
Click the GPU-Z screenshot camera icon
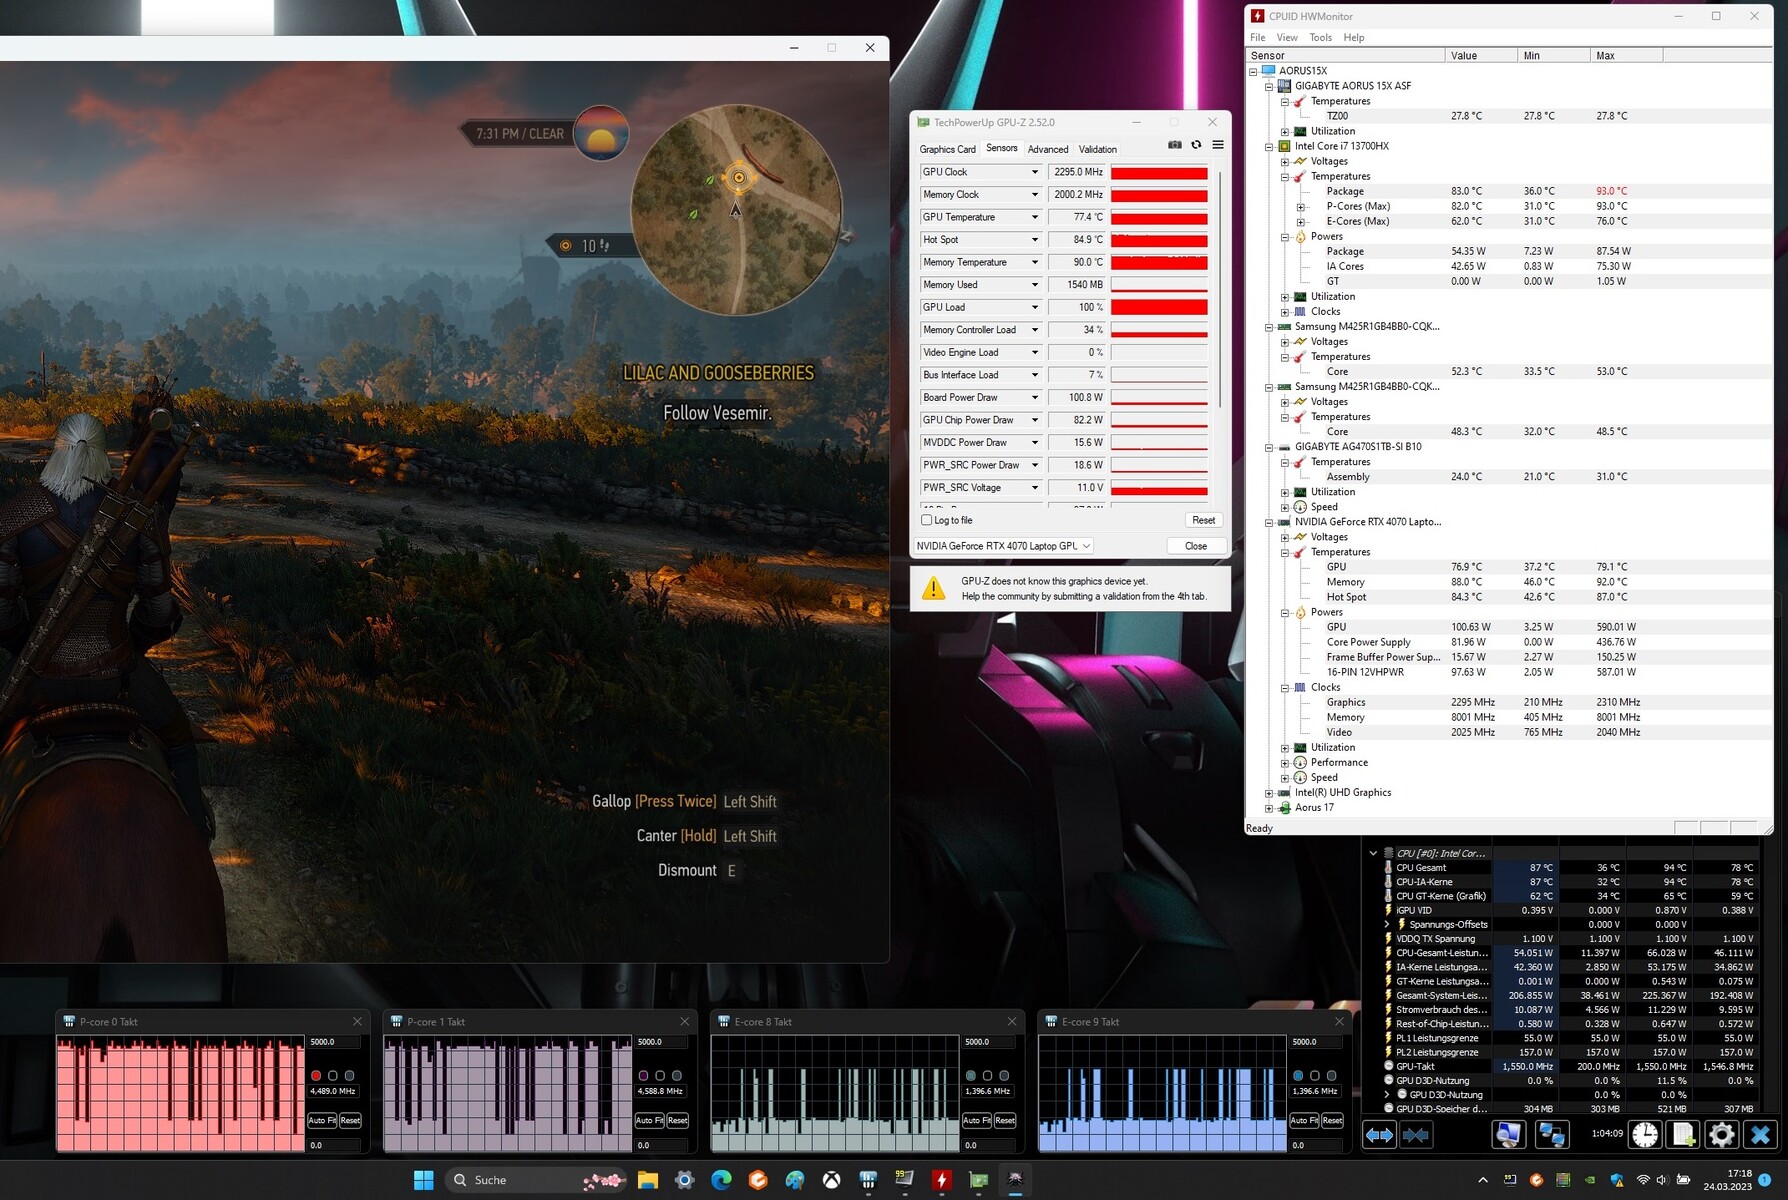1175,145
